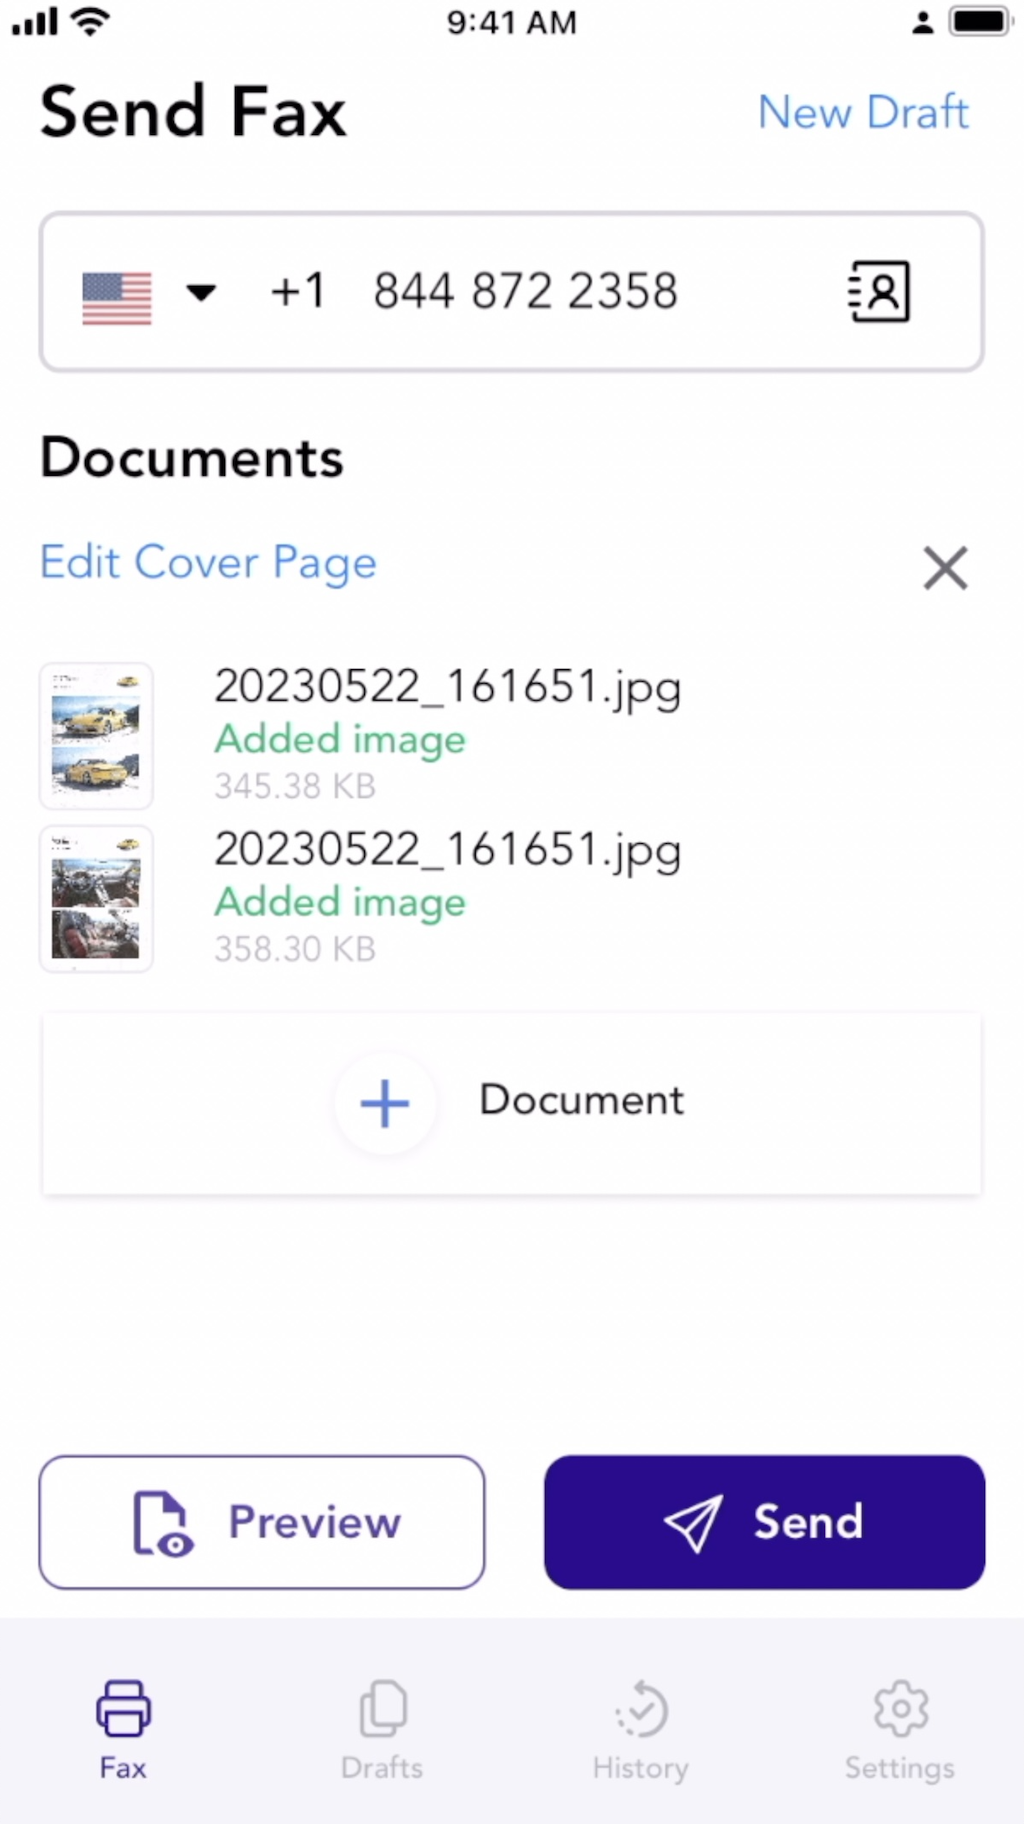This screenshot has width=1024, height=1824.
Task: Tap the New Draft link
Action: tap(862, 112)
